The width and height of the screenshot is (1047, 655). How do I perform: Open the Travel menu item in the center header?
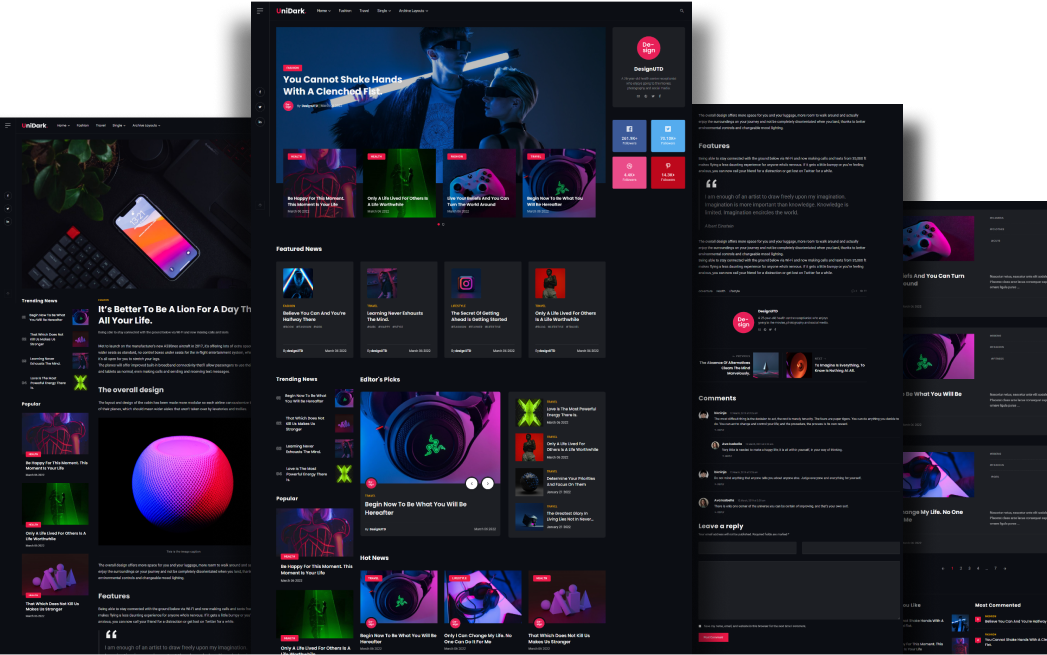364,11
